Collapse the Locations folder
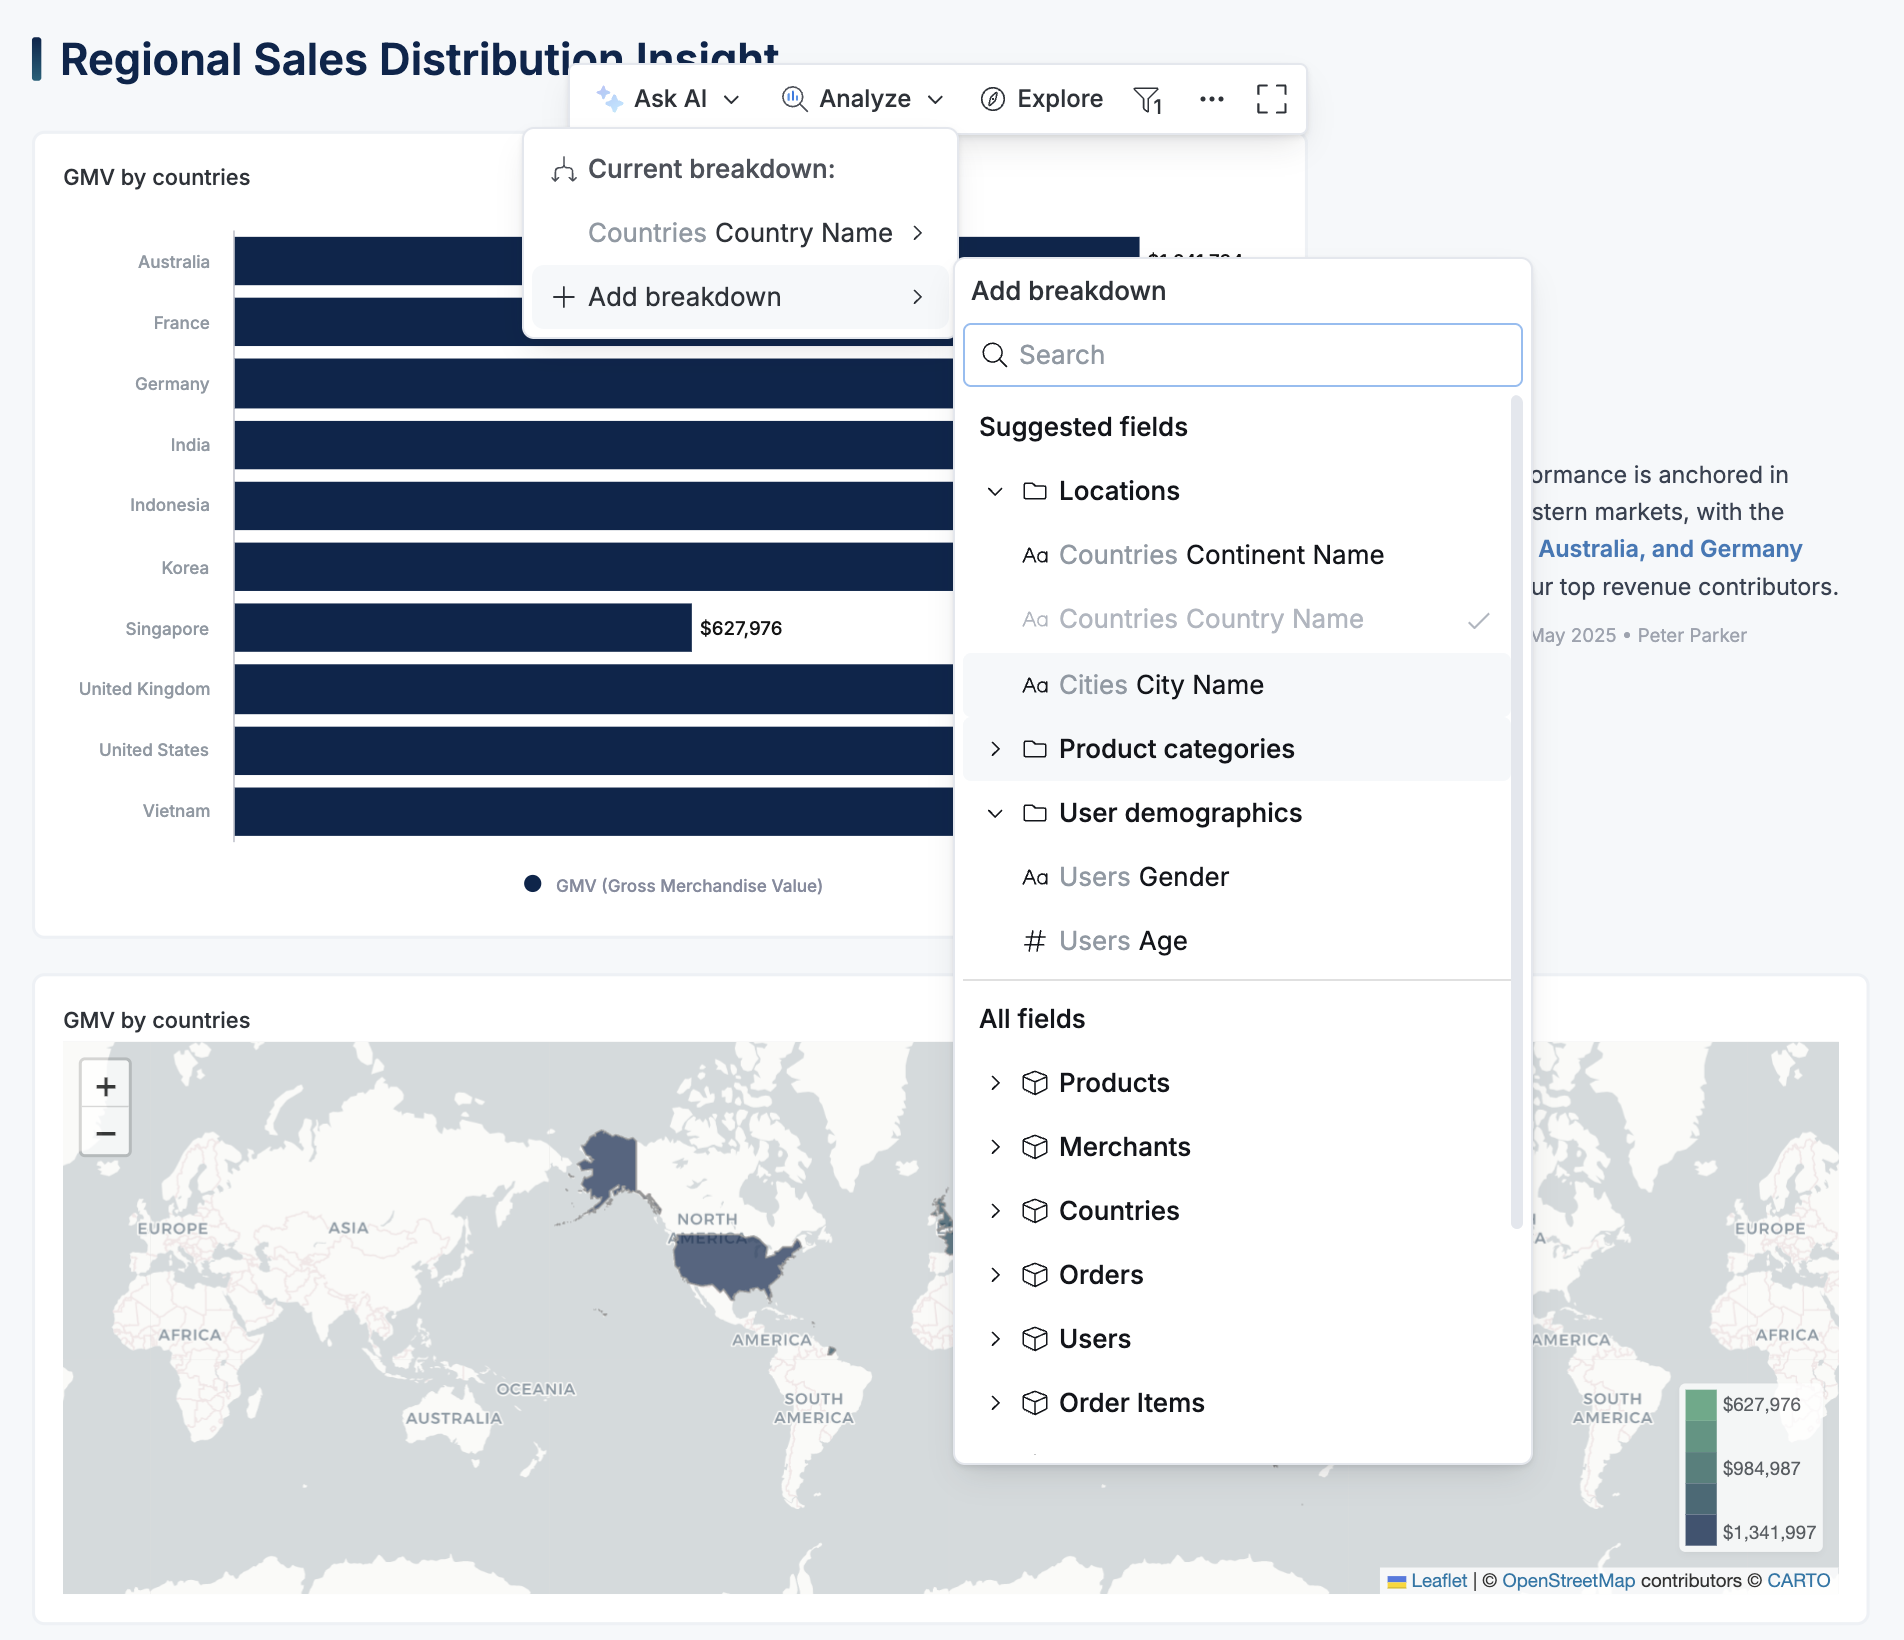 pyautogui.click(x=995, y=491)
